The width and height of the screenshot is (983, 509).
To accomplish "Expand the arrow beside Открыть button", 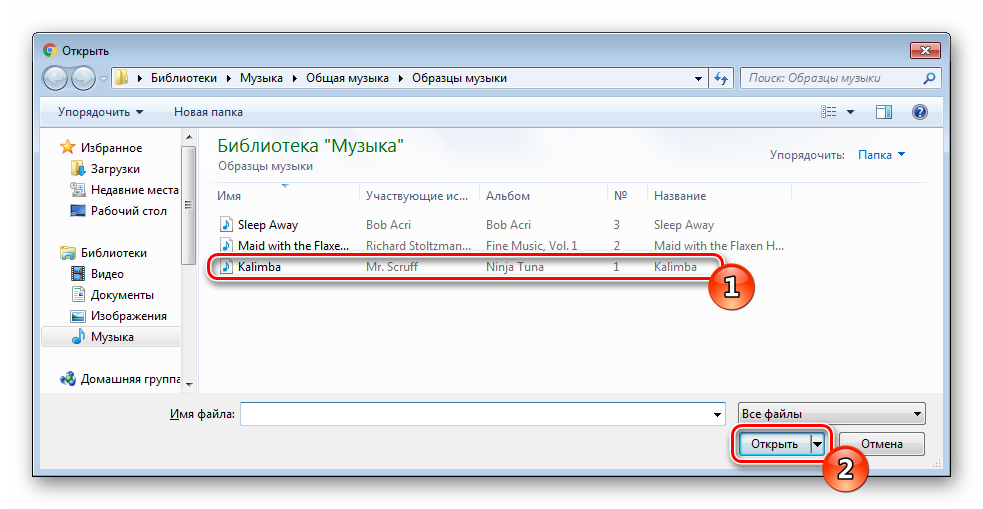I will coord(819,444).
